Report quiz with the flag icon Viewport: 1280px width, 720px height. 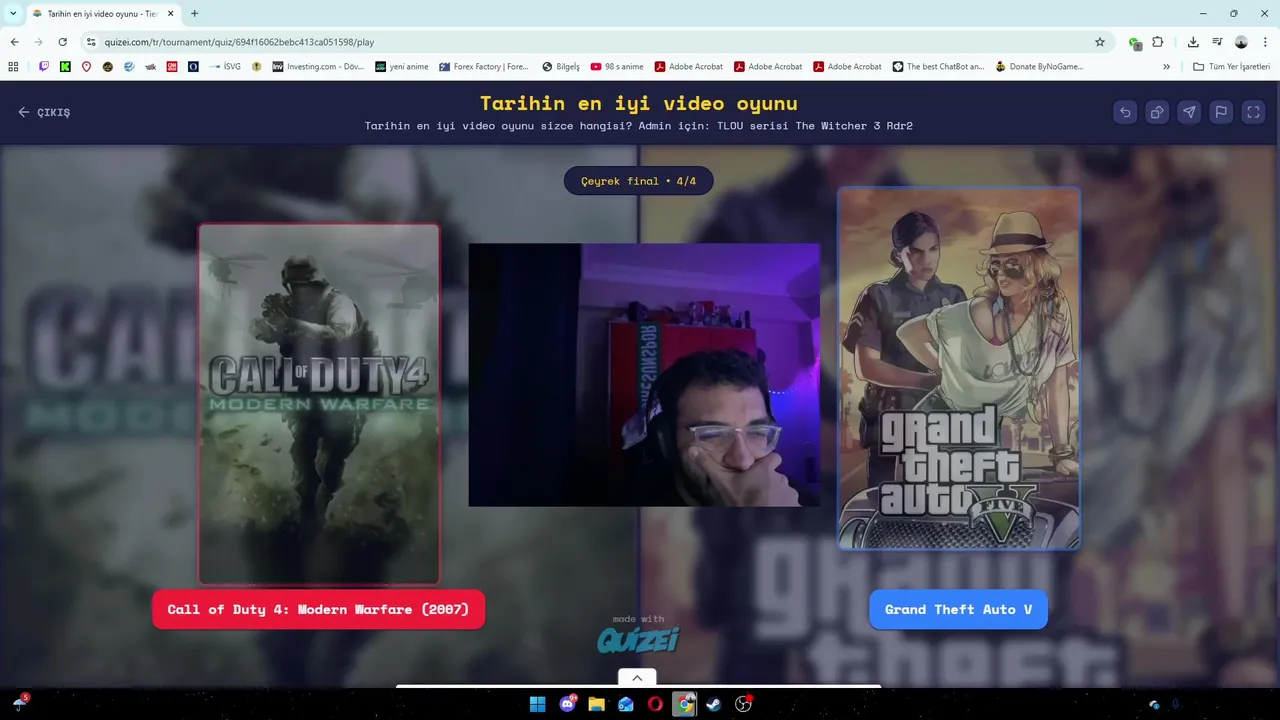pyautogui.click(x=1221, y=112)
